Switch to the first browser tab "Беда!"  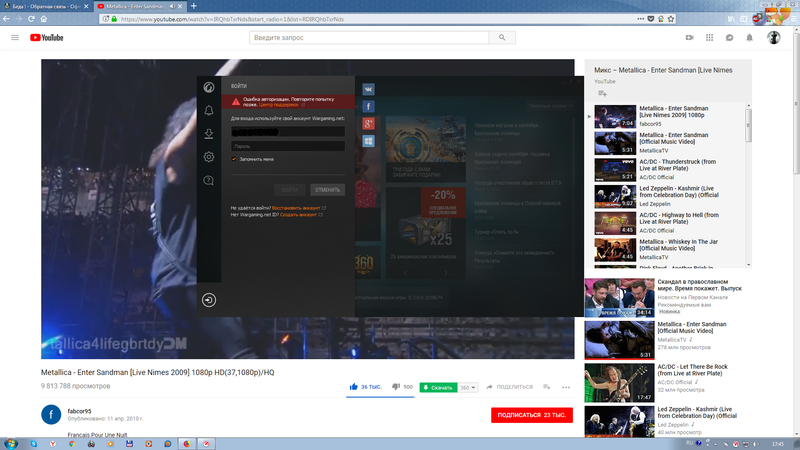pyautogui.click(x=46, y=6)
